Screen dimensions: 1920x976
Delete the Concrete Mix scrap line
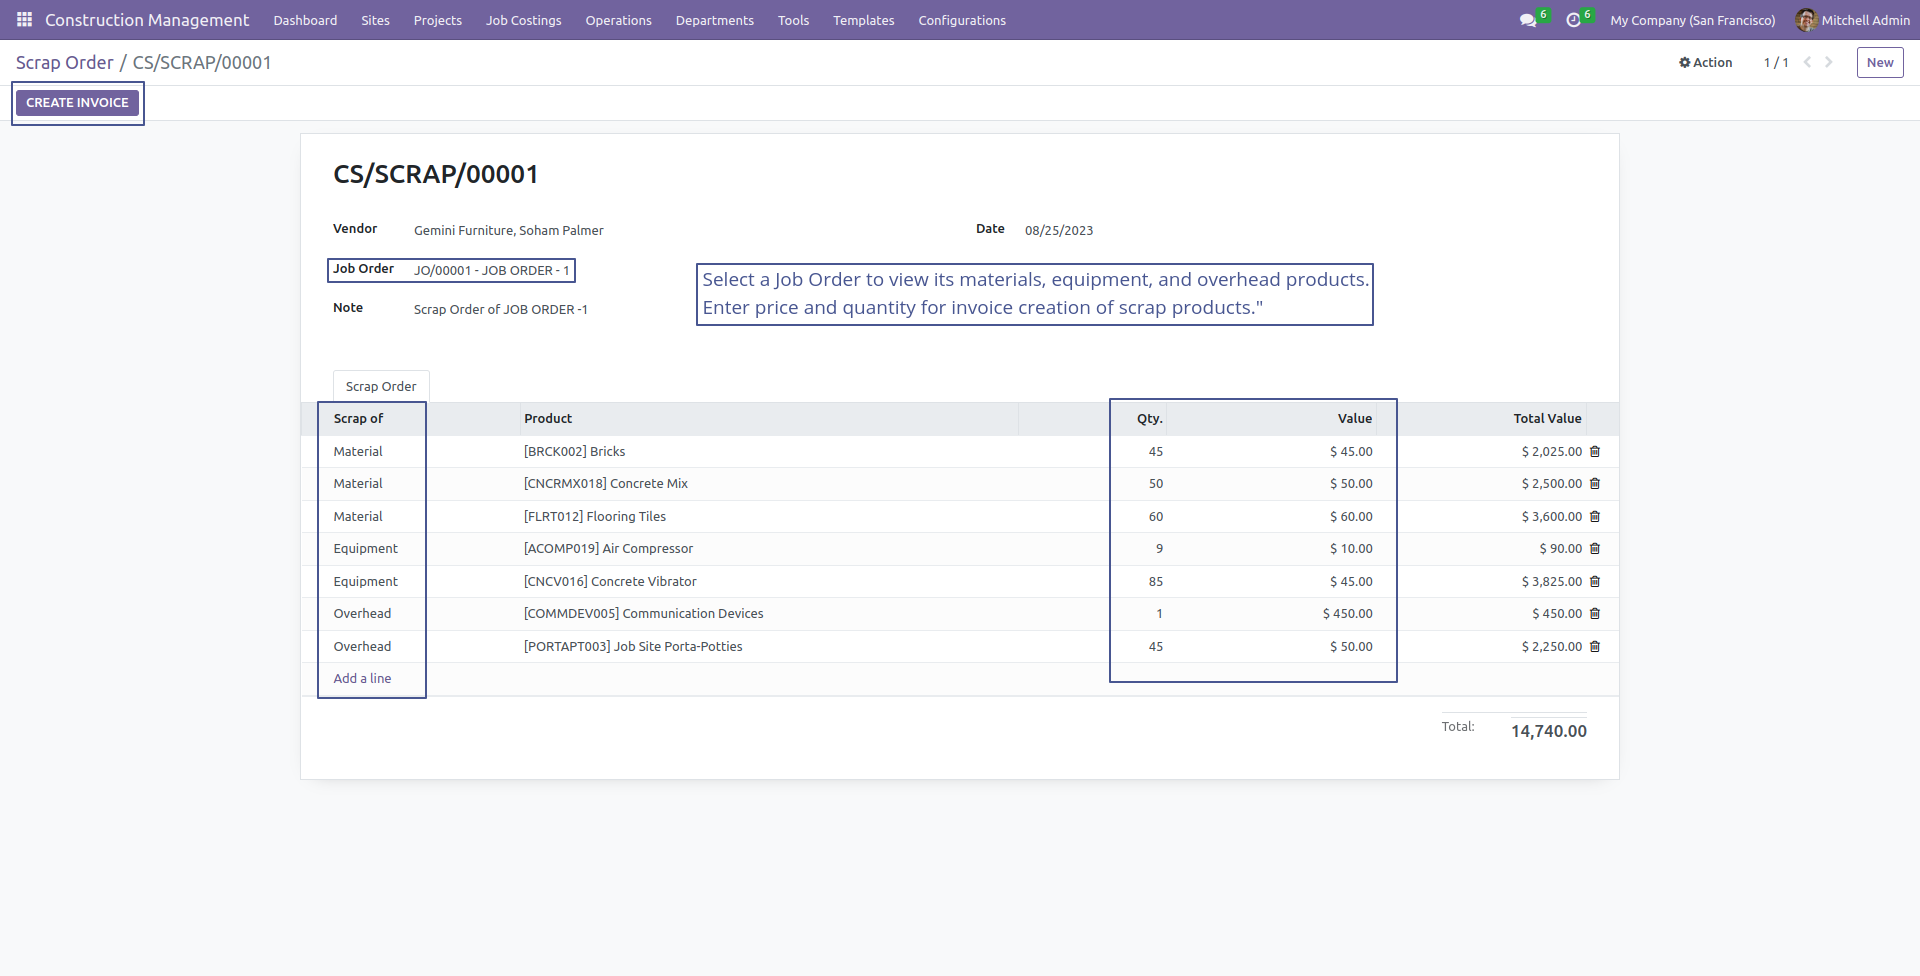pyautogui.click(x=1595, y=484)
